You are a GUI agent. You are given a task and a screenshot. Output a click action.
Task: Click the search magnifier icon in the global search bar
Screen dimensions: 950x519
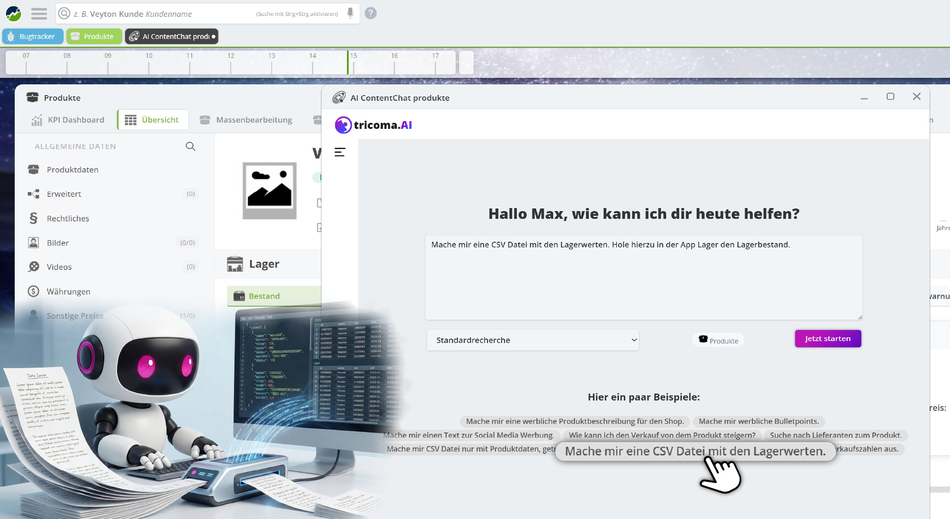64,13
